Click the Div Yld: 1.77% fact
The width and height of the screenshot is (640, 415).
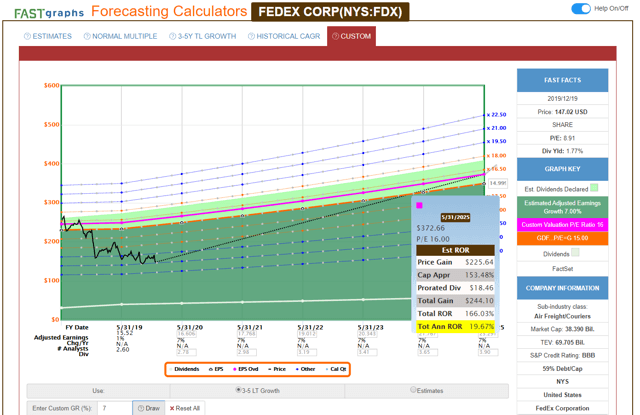pos(562,151)
